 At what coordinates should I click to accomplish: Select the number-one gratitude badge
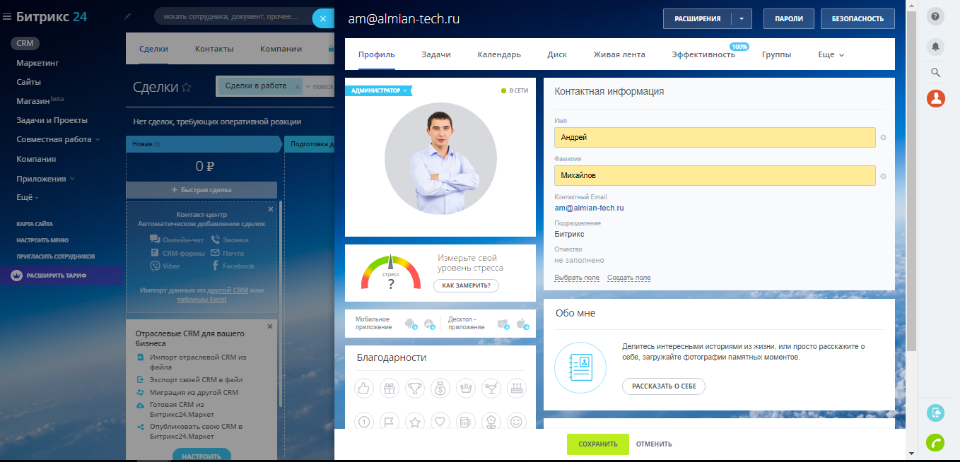tap(364, 421)
